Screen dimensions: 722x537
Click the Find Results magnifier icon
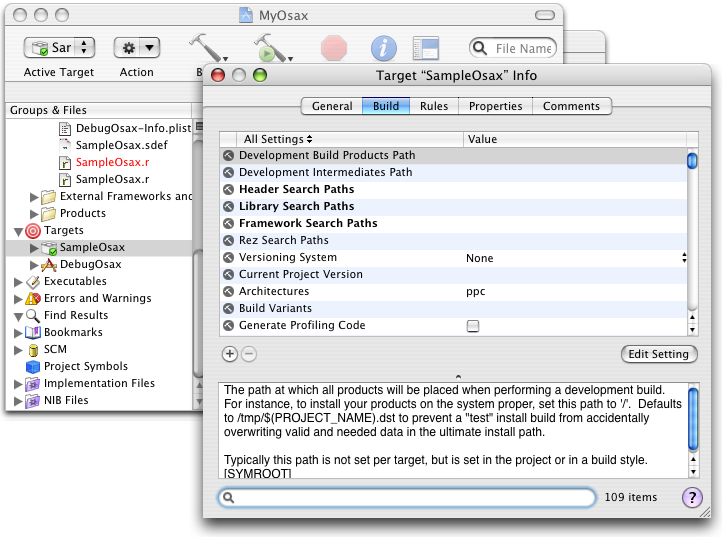[33, 315]
